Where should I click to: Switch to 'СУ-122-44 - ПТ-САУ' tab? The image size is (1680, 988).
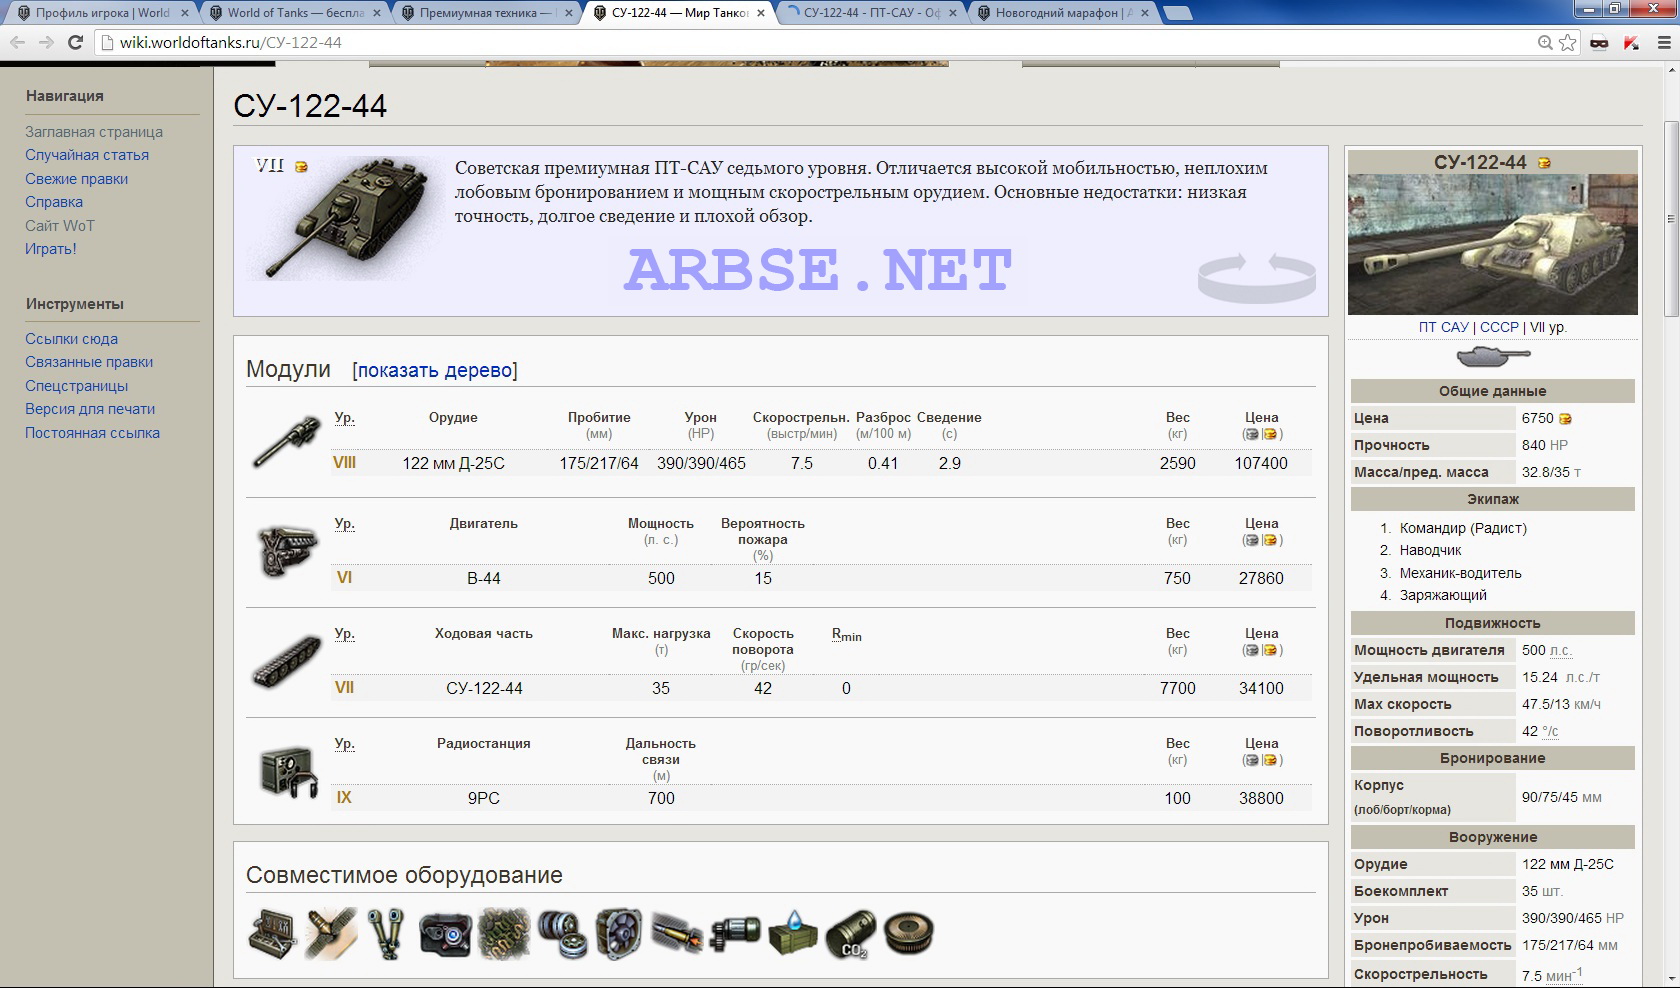click(x=871, y=13)
